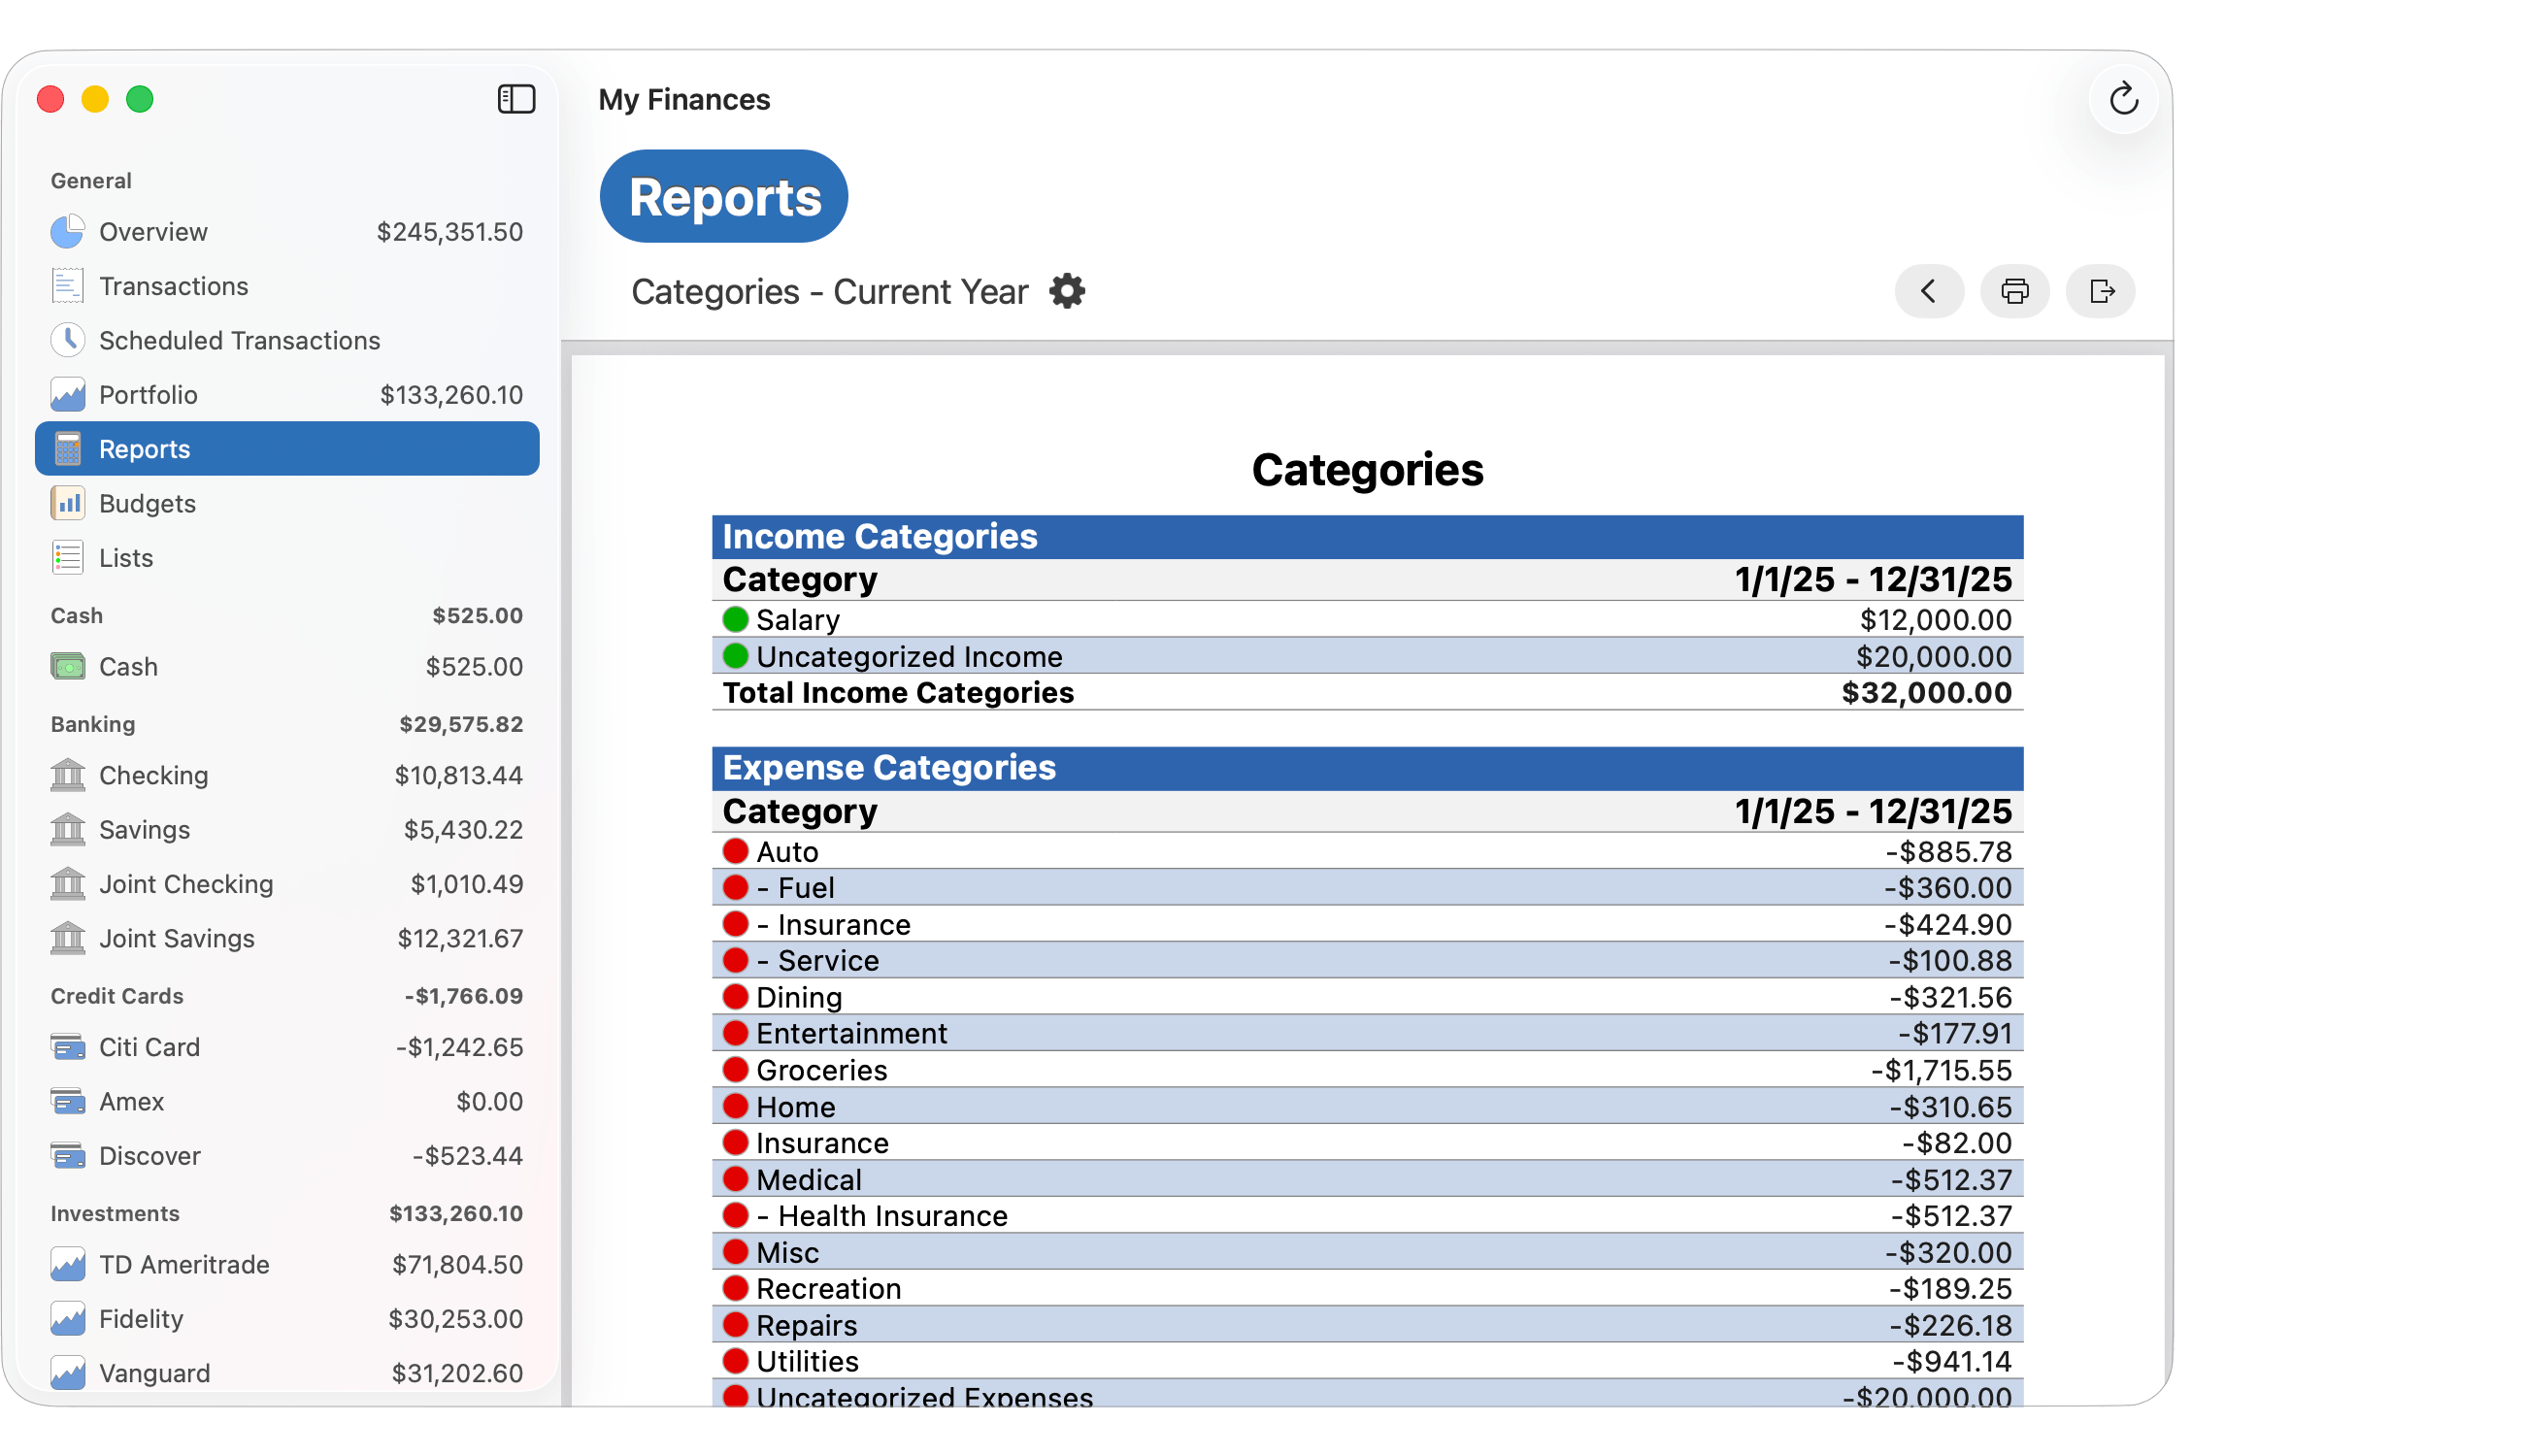The image size is (2524, 1456).
Task: Print the report using printer icon
Action: coord(2014,291)
